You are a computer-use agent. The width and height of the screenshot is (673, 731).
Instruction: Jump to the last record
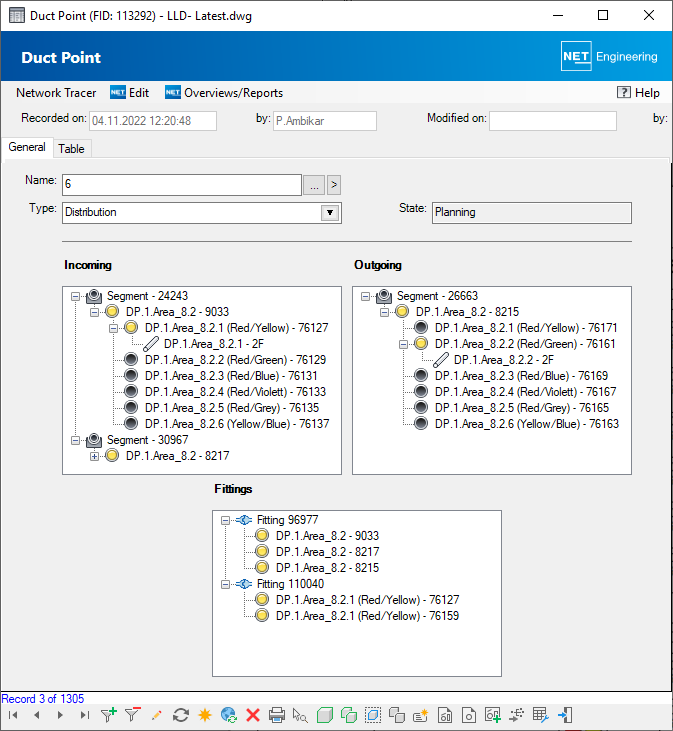point(84,715)
